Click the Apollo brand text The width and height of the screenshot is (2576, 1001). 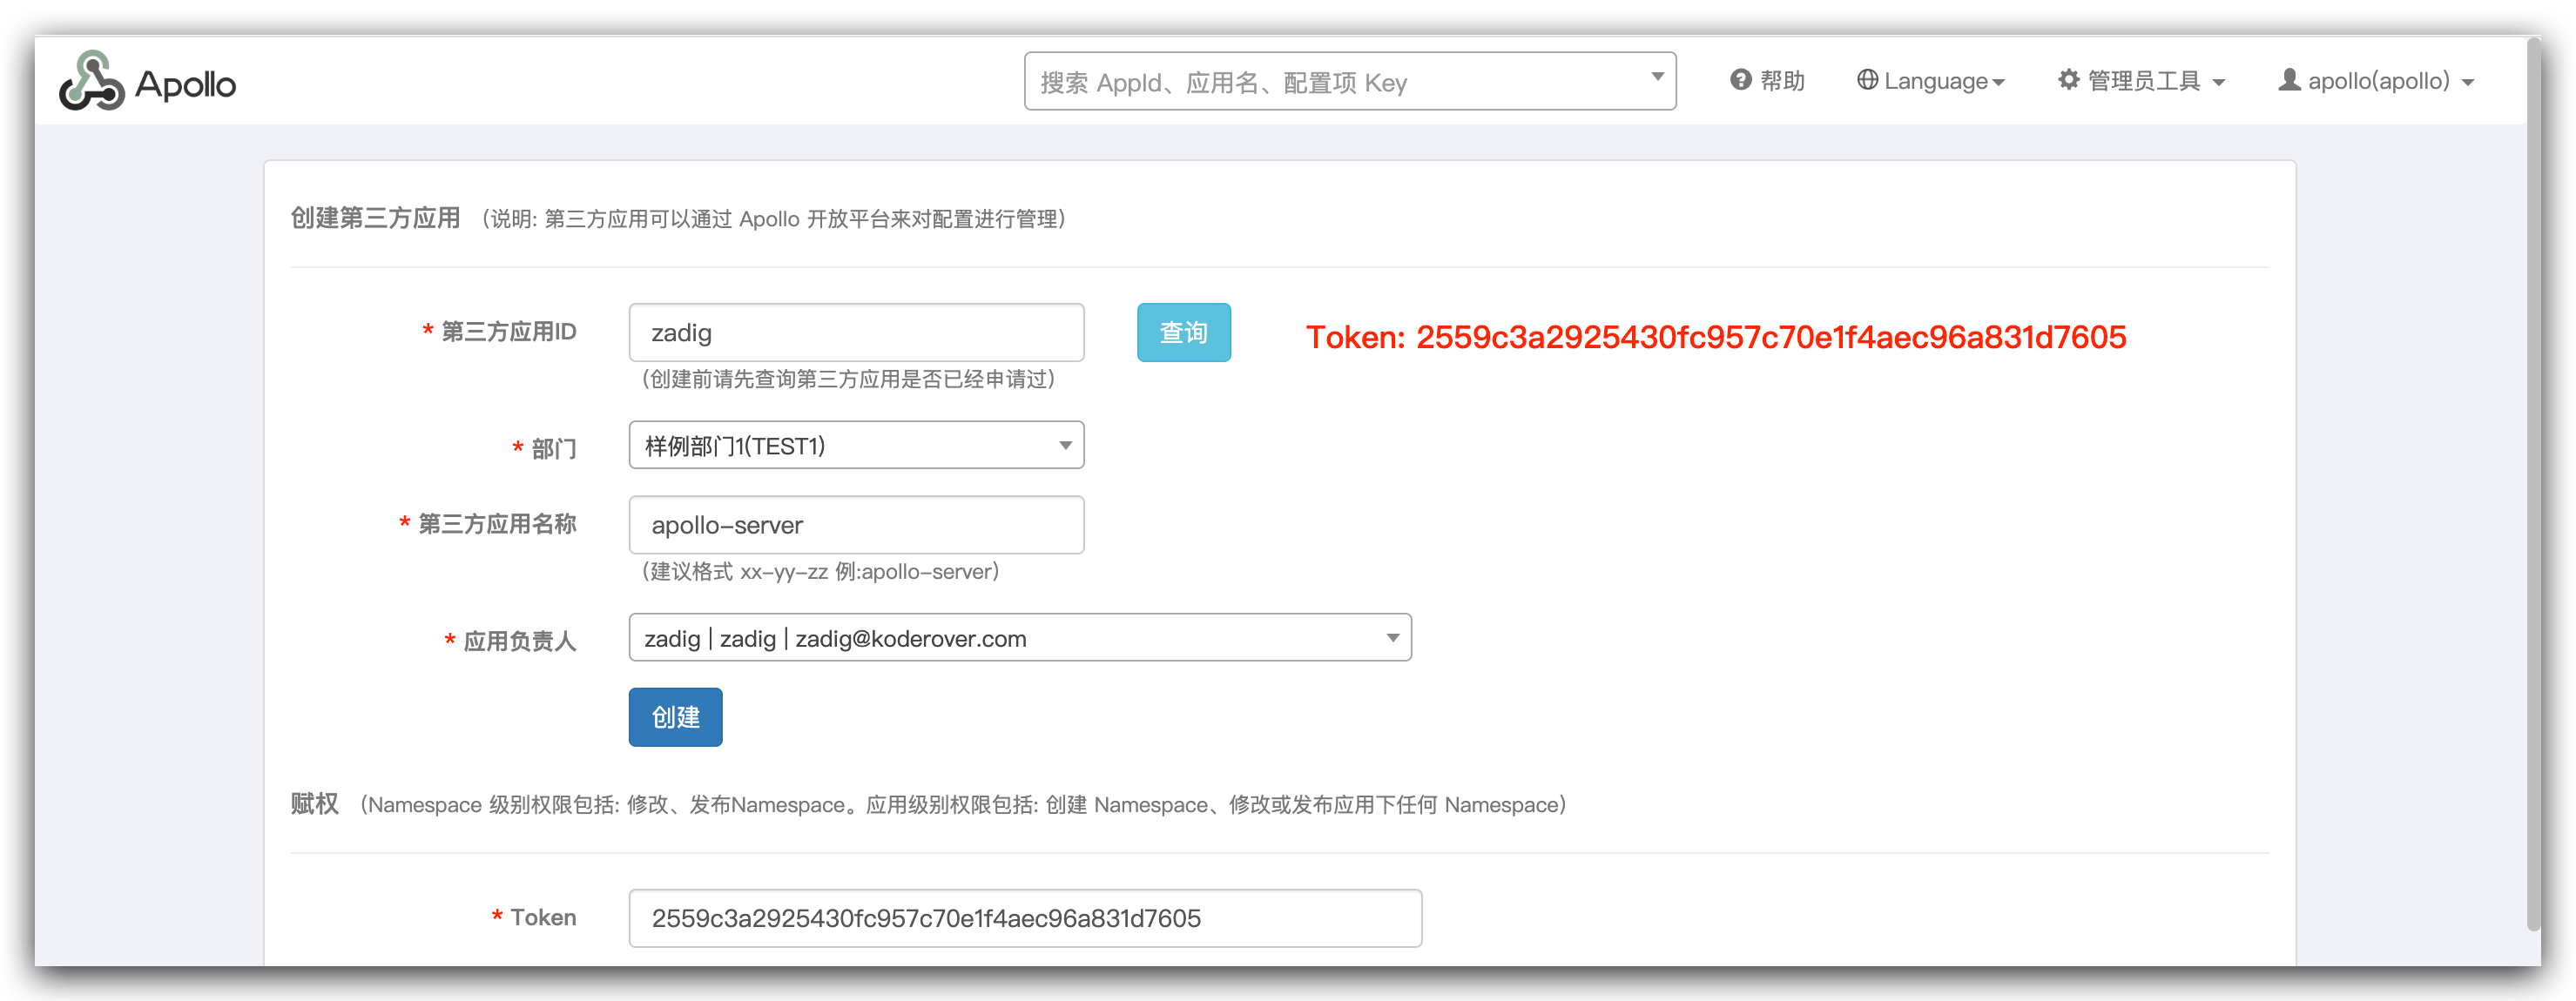point(186,85)
